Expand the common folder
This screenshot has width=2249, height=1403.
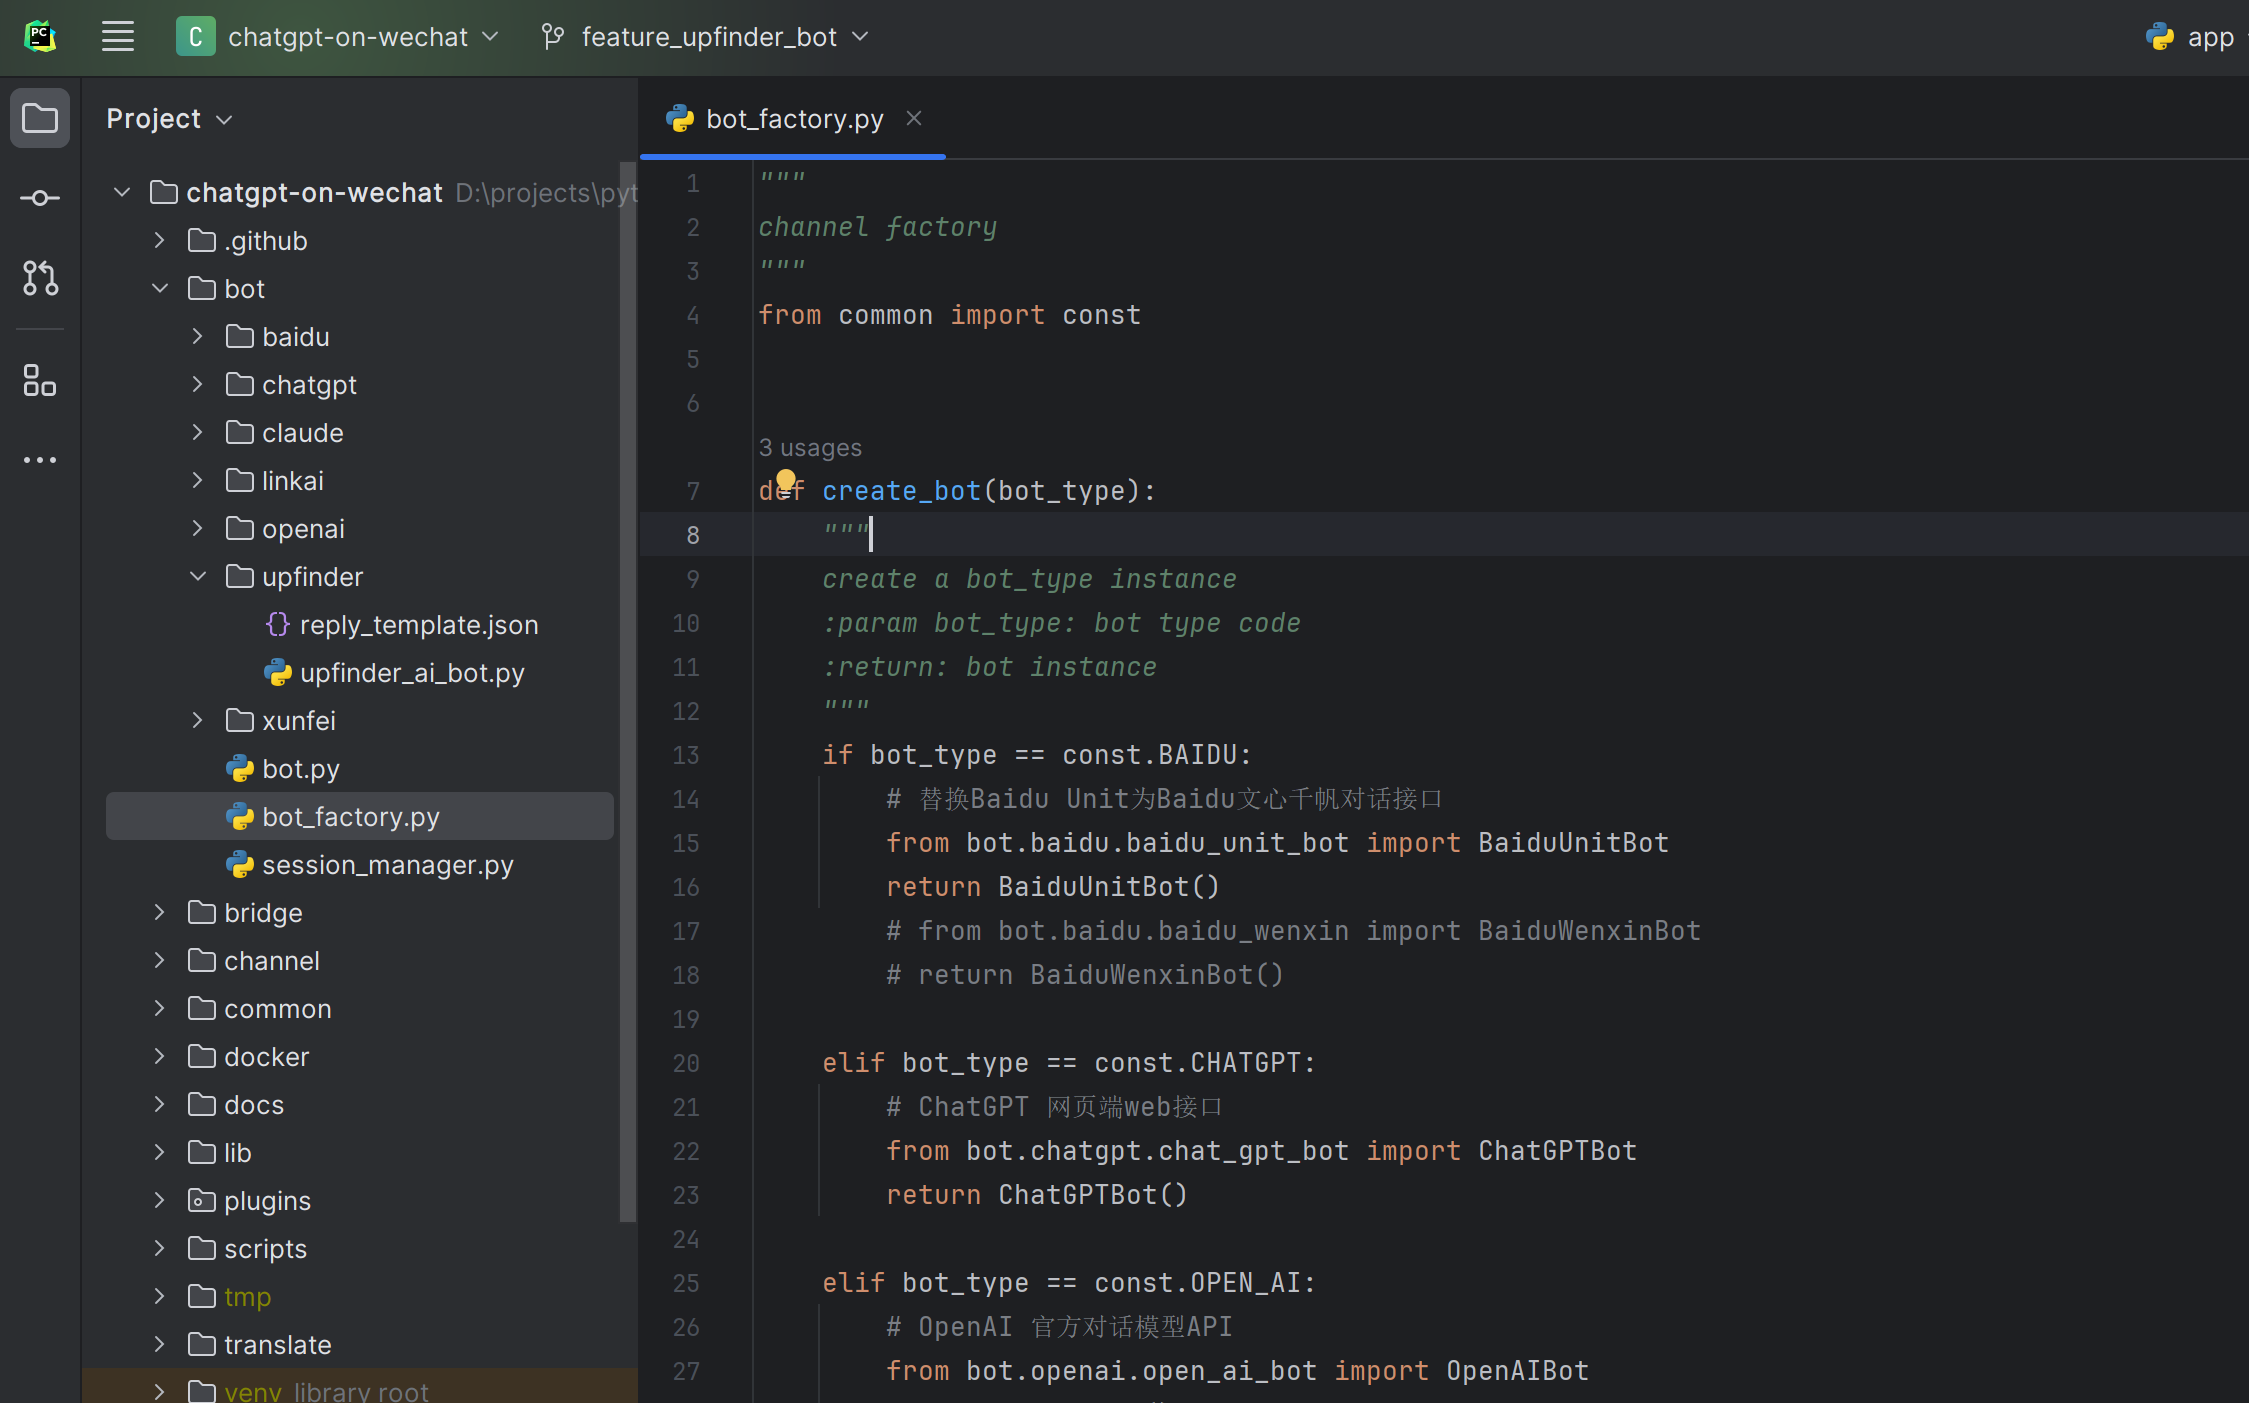(160, 1008)
